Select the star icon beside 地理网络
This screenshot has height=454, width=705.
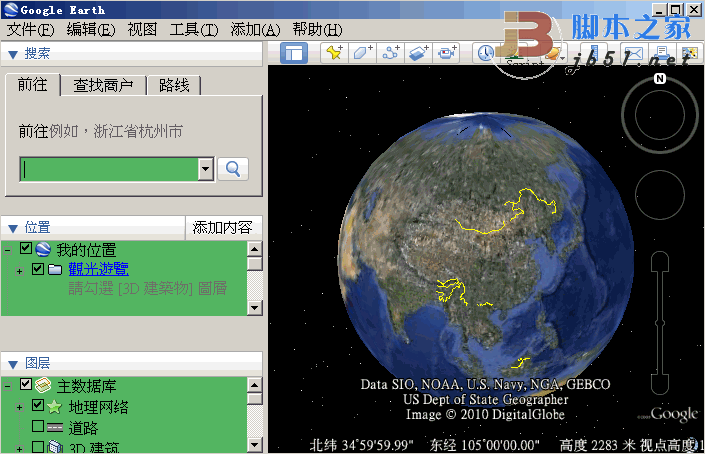pyautogui.click(x=54, y=407)
